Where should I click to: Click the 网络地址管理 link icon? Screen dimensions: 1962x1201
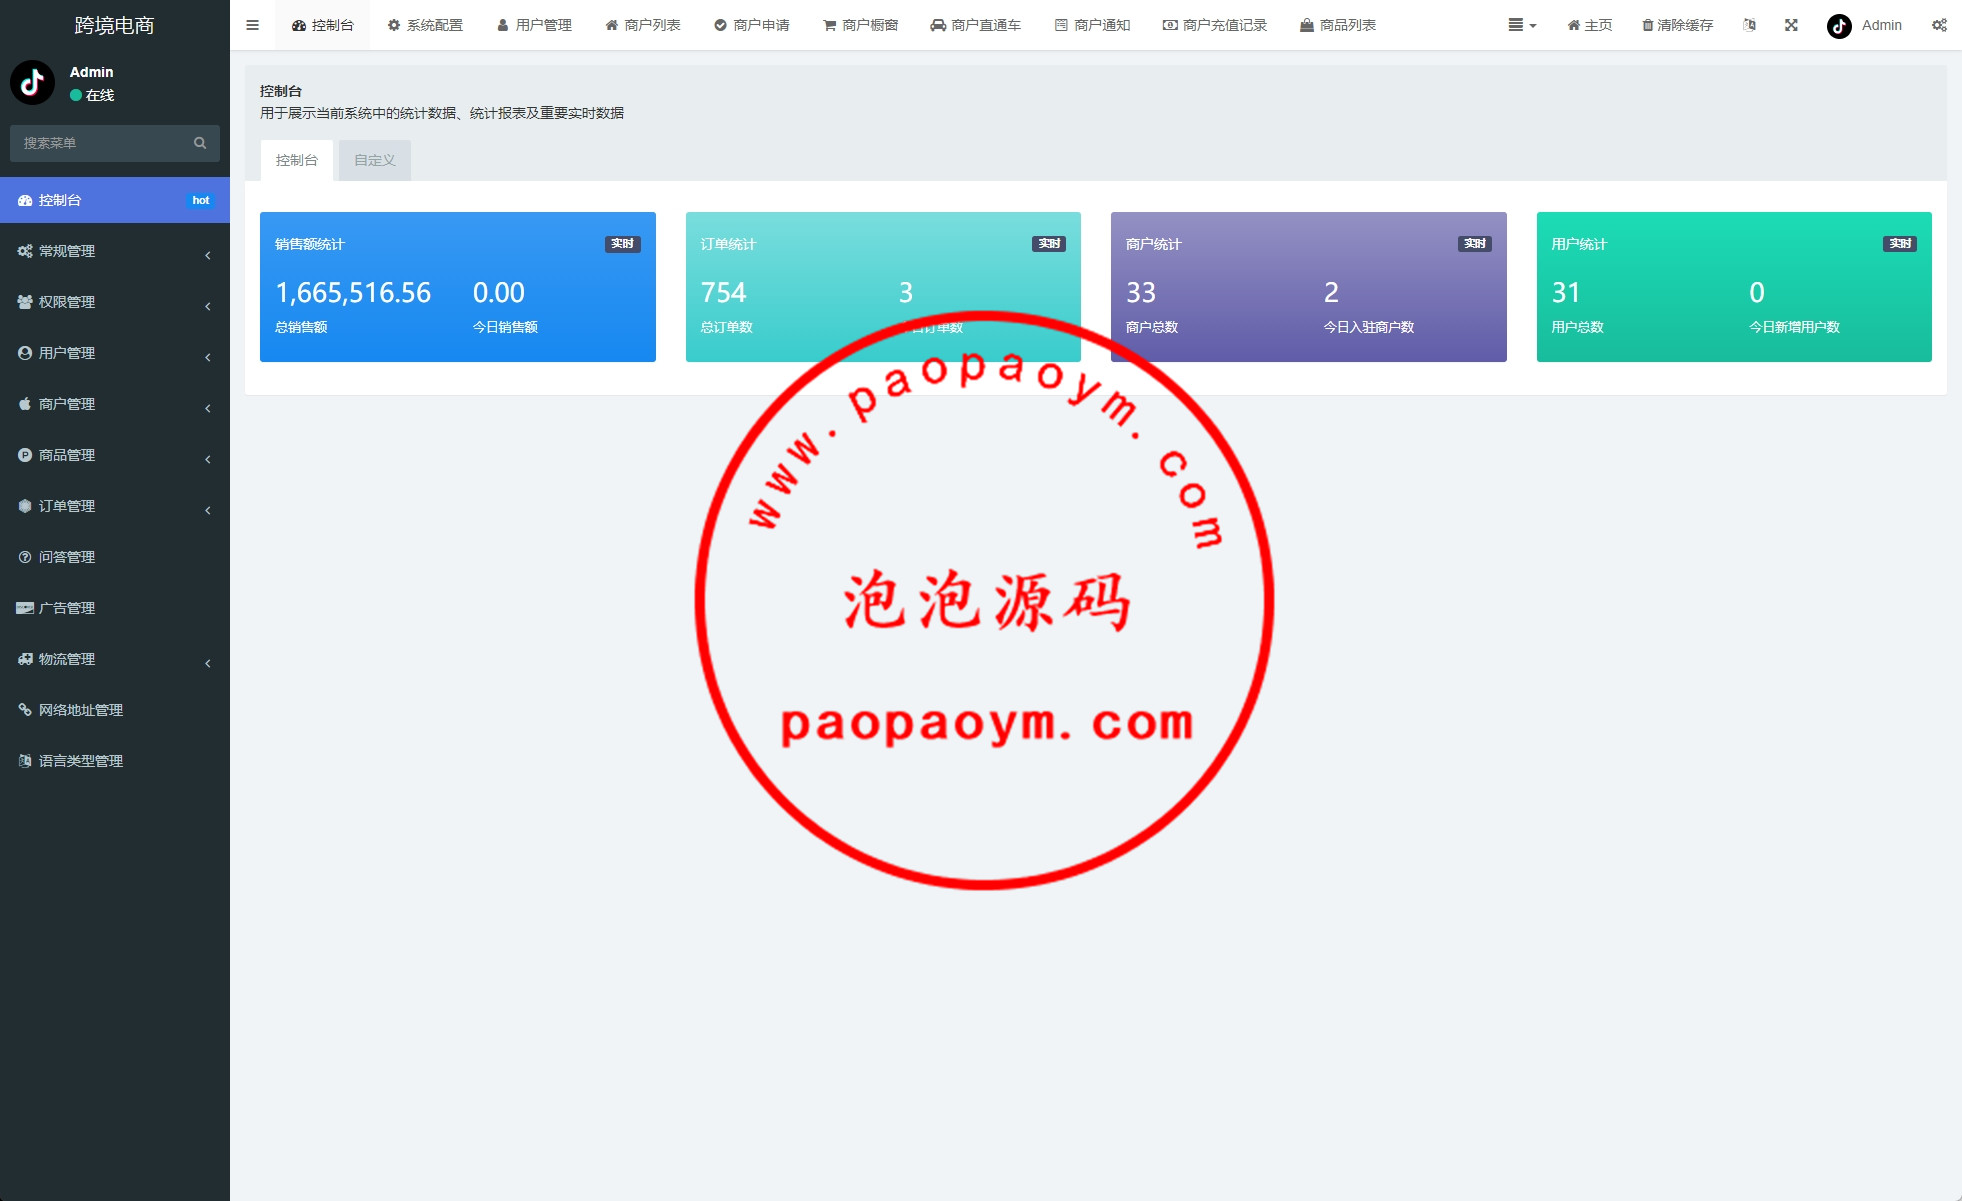25,710
